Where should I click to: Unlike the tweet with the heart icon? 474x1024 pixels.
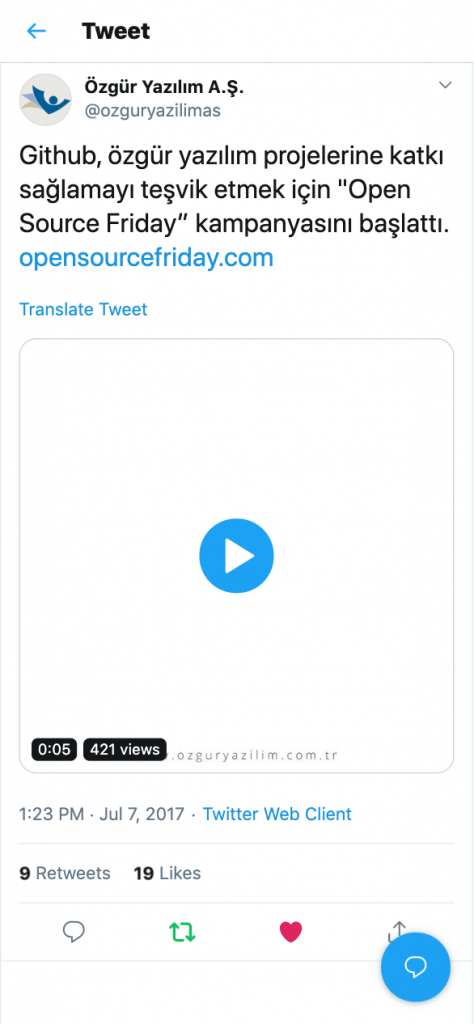(x=291, y=932)
